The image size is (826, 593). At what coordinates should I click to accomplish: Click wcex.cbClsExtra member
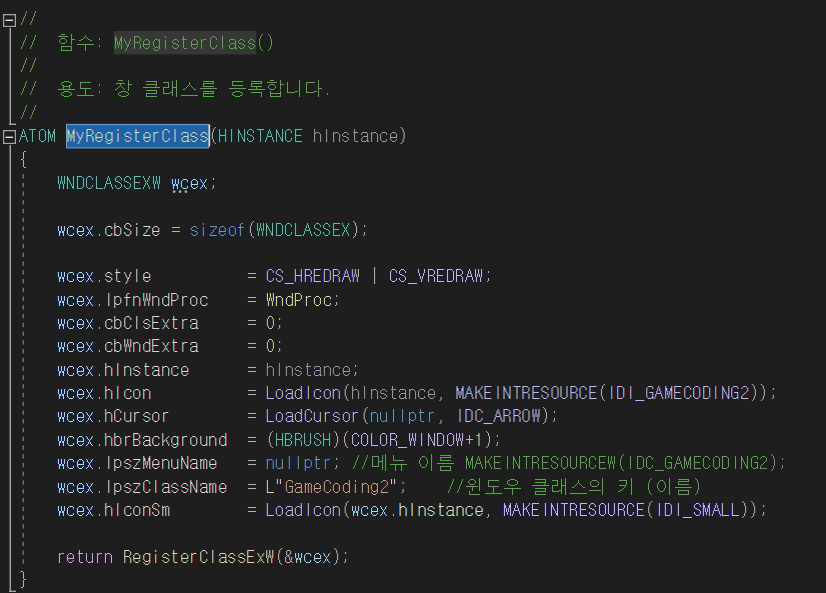click(128, 323)
